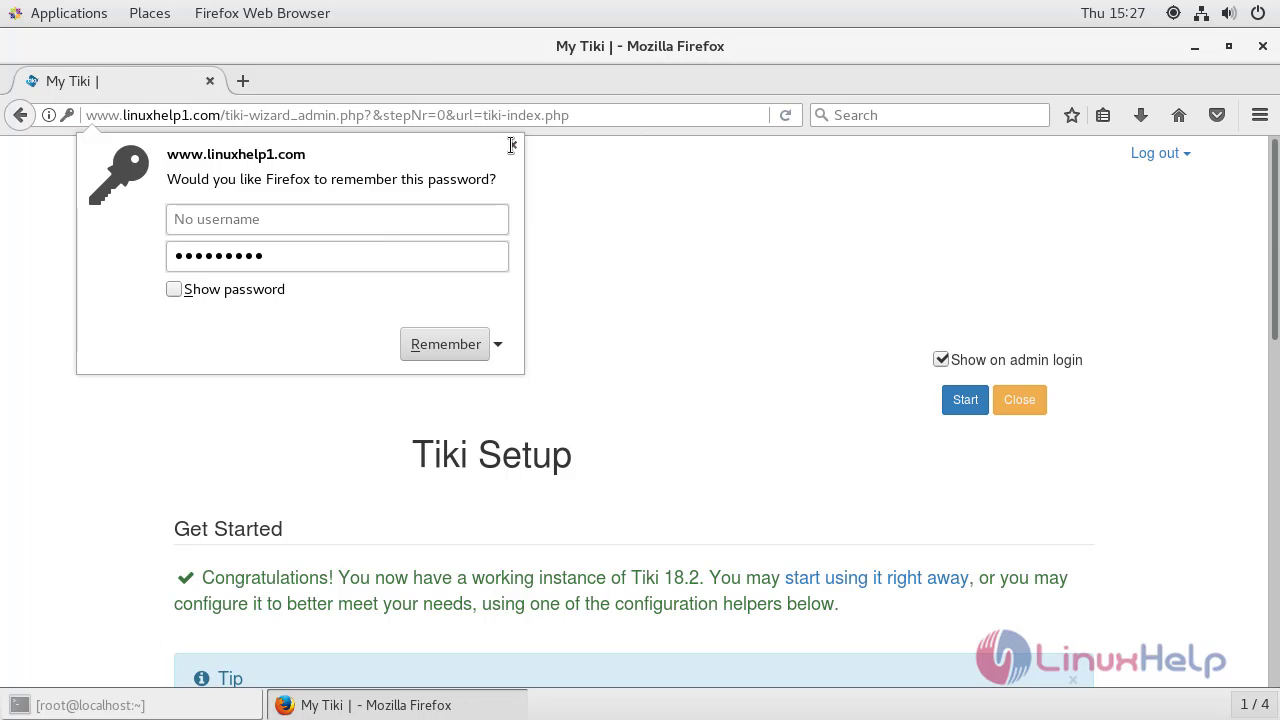Show bookmarks list icon
1280x720 pixels.
click(1103, 115)
